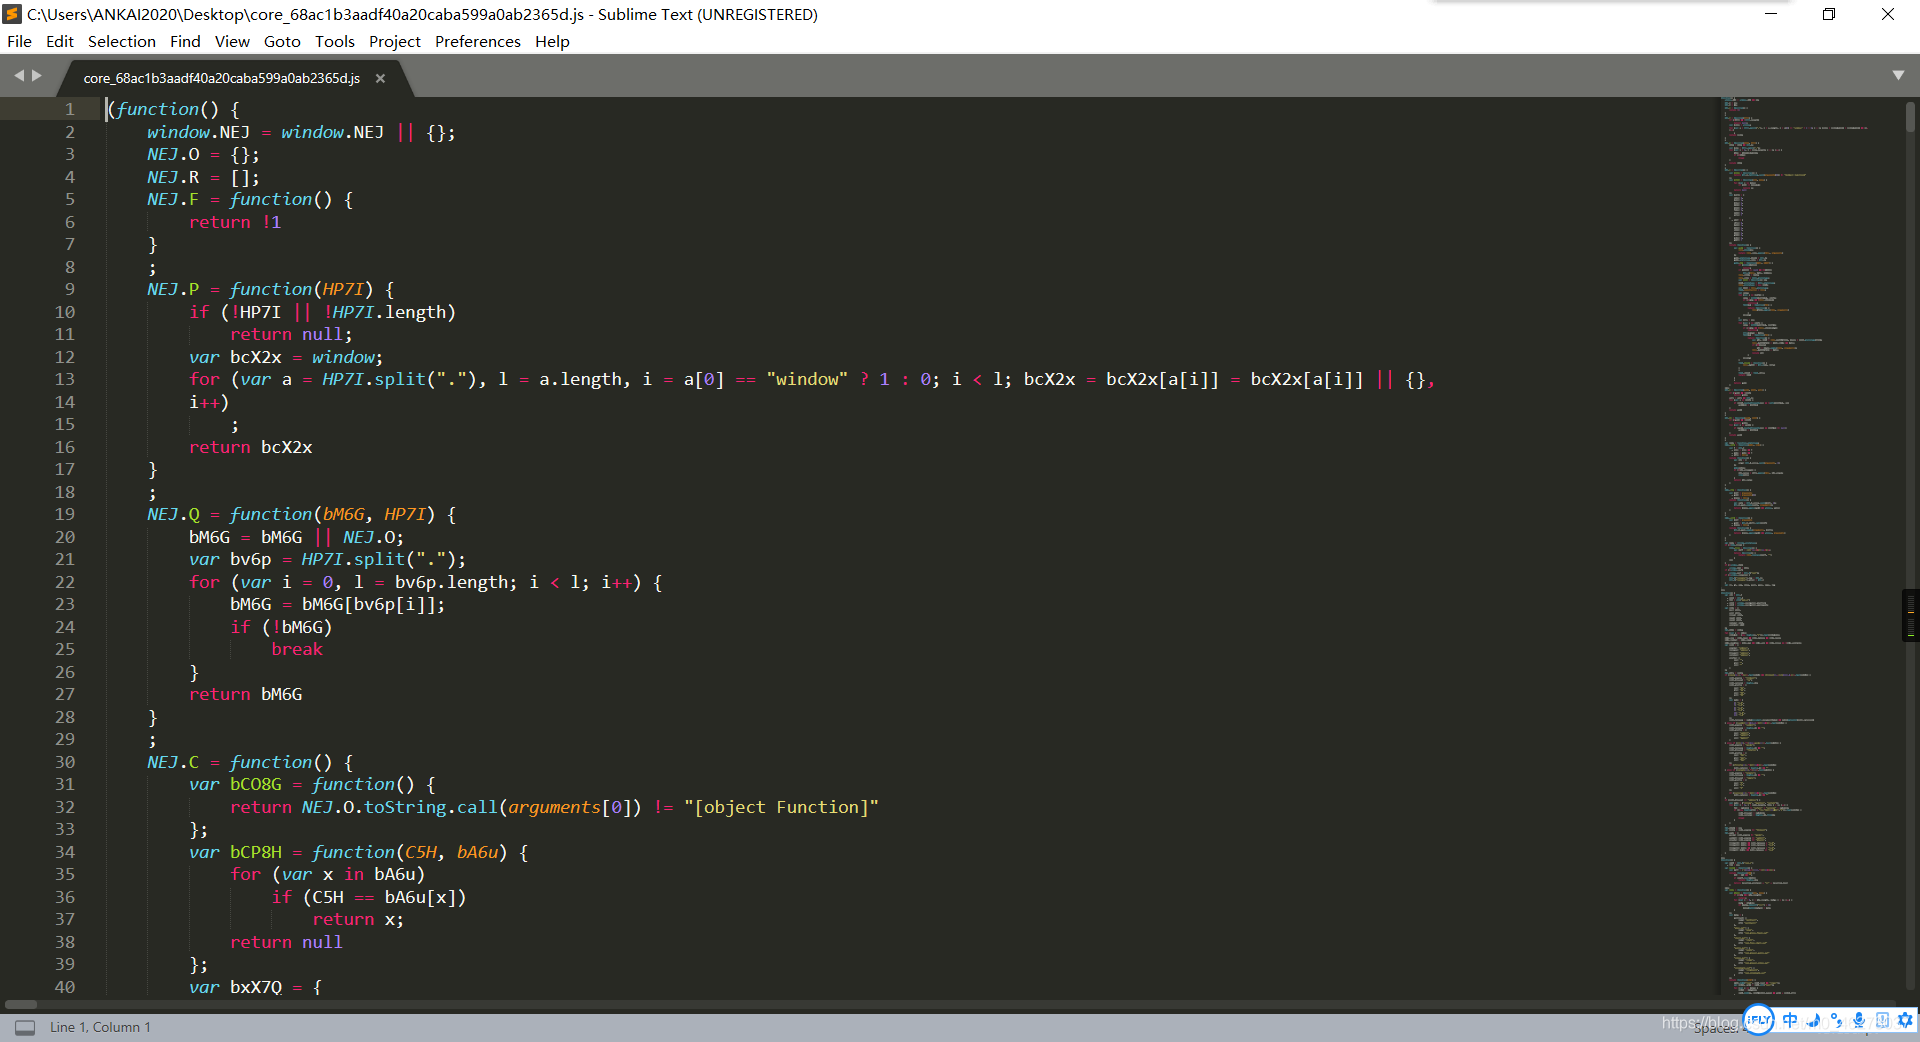This screenshot has height=1042, width=1920.
Task: Click "bxX7Q" variable on line 40
Action: coord(256,987)
